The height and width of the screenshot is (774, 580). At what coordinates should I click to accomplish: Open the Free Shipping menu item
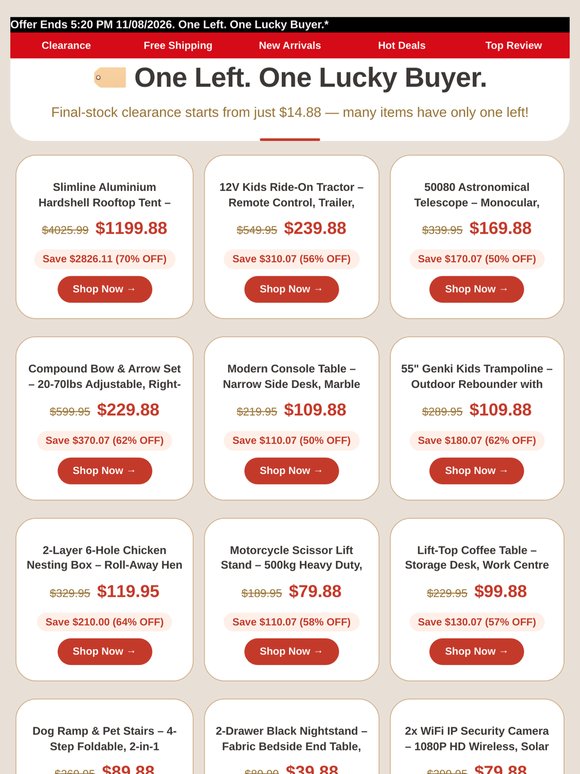point(178,45)
